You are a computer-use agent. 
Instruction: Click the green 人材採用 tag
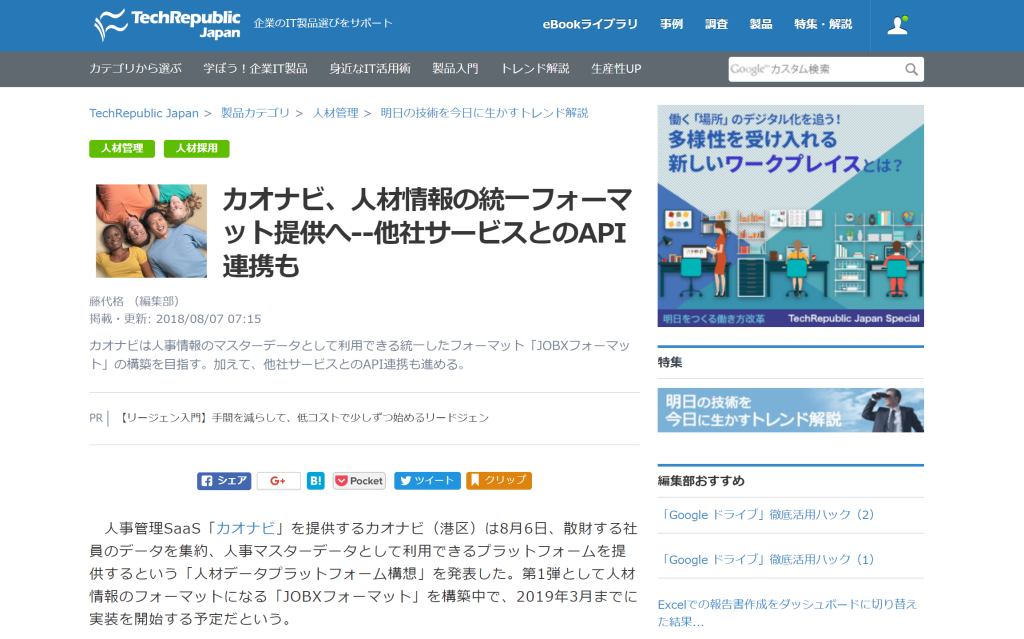click(197, 148)
